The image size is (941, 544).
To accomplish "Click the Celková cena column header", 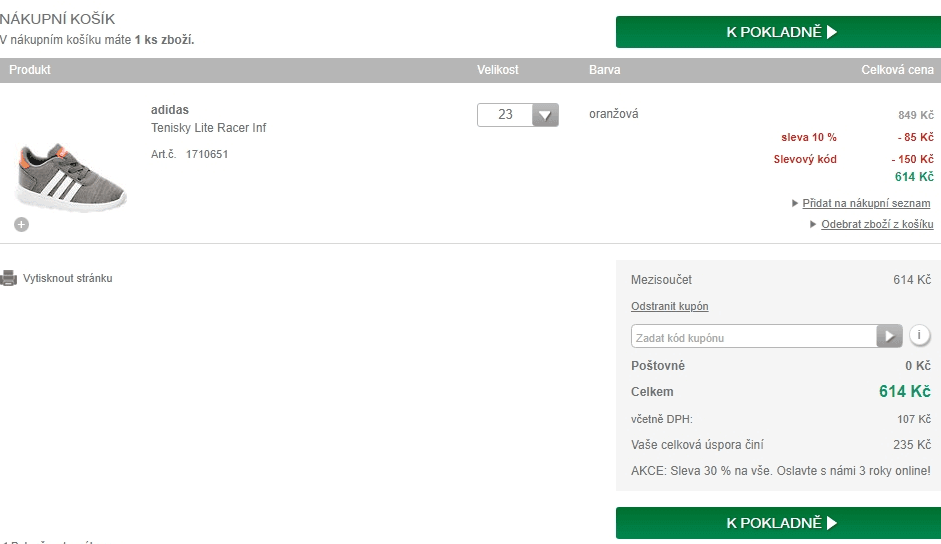I will point(897,70).
